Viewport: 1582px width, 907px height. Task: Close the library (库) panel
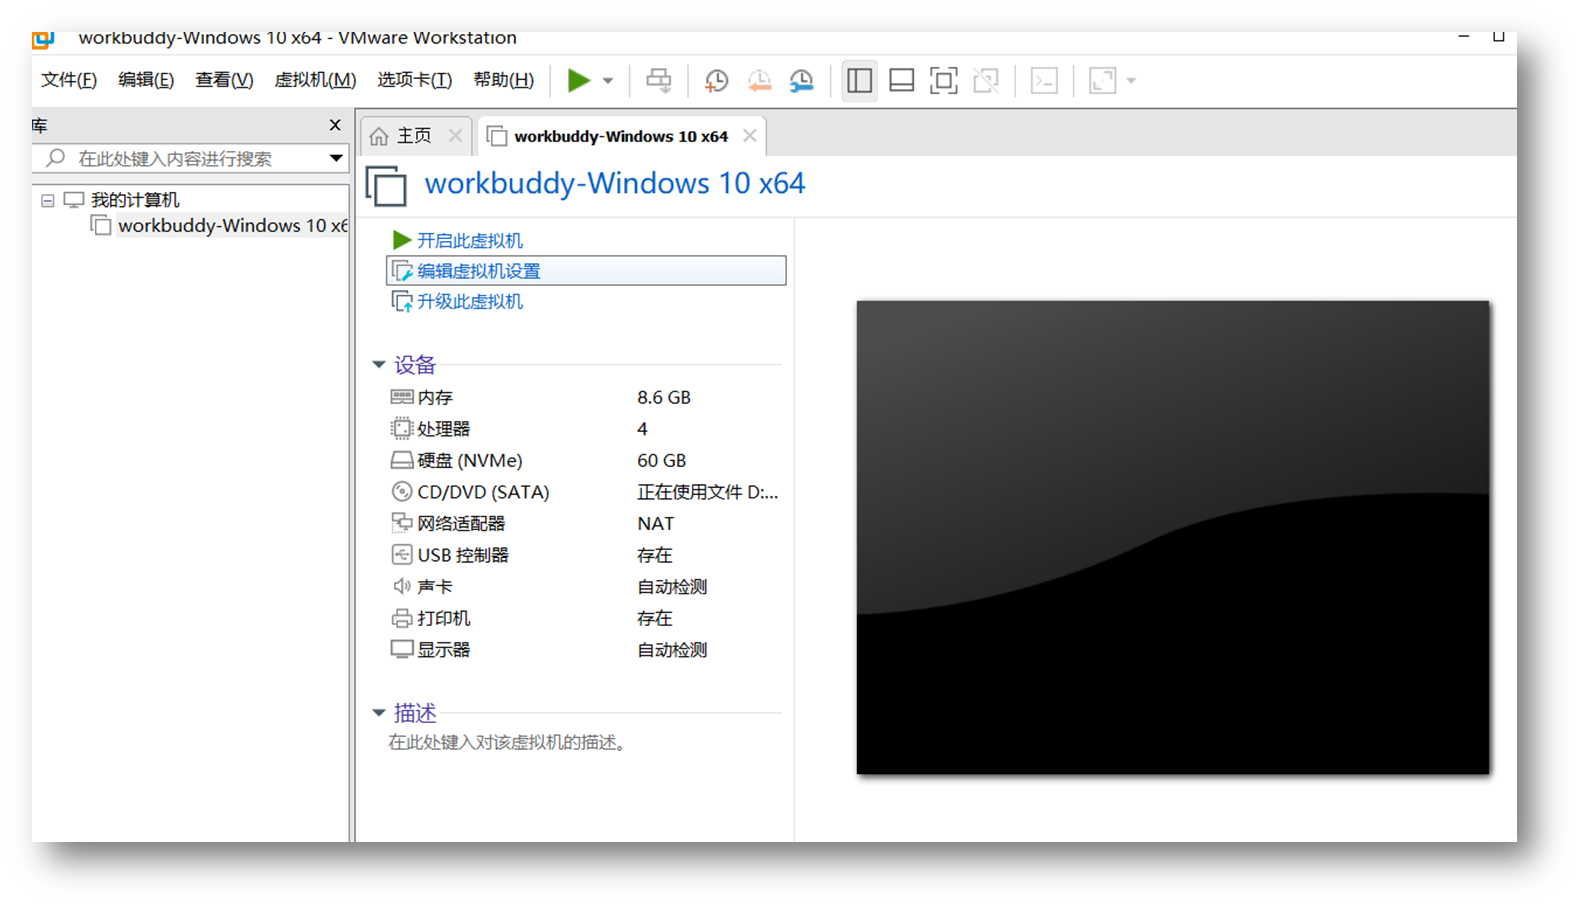[335, 125]
